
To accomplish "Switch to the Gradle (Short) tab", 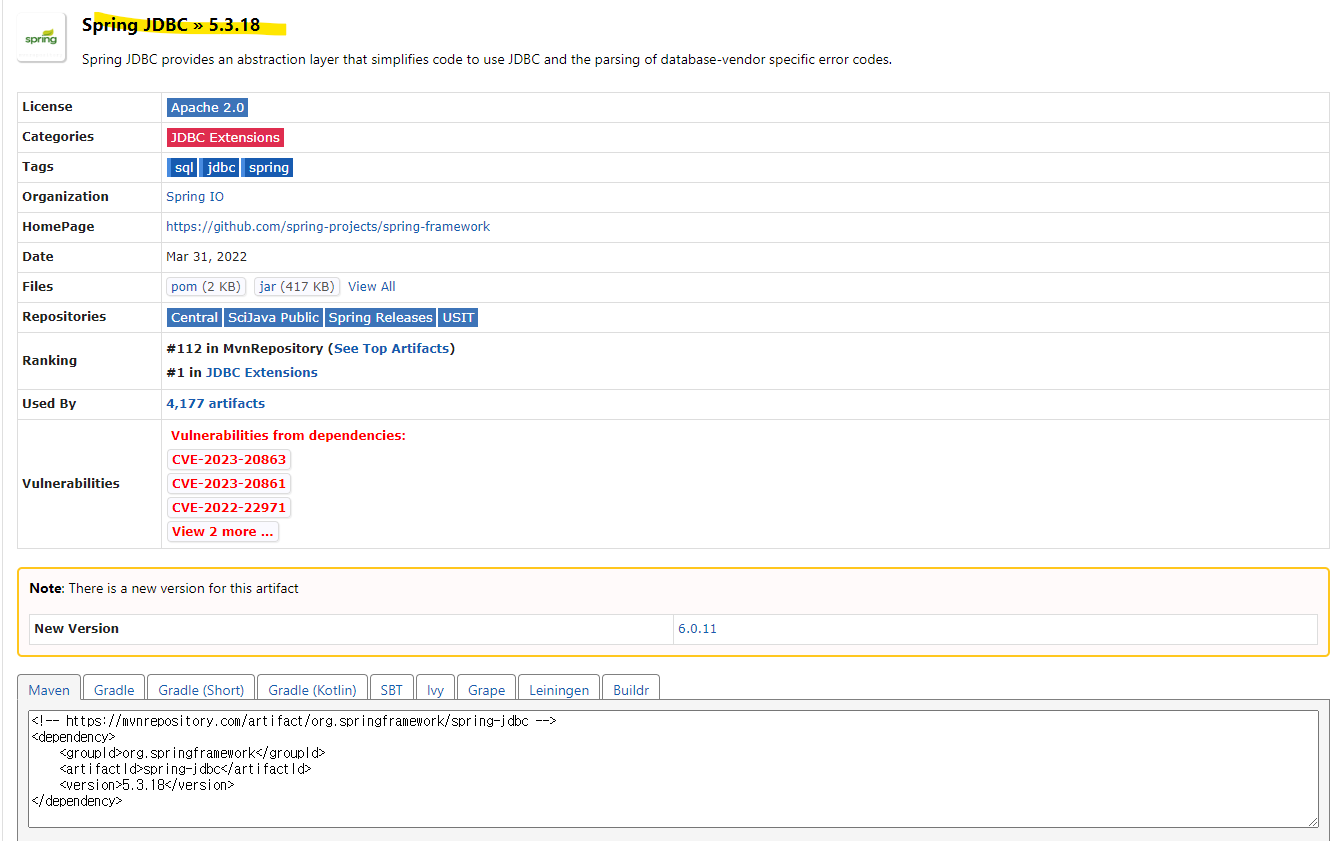I will 201,690.
